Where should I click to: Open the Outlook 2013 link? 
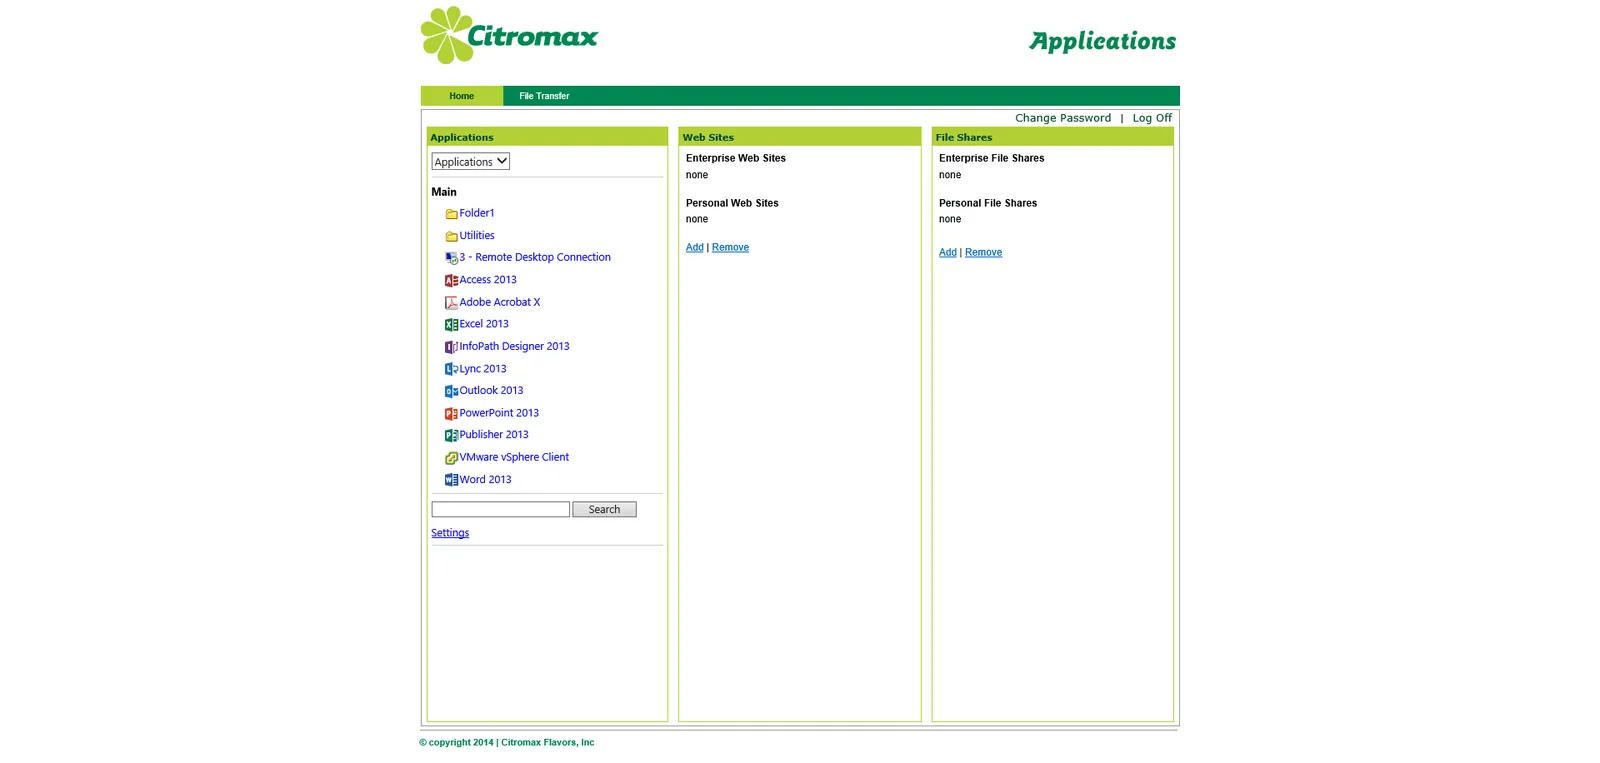(x=491, y=391)
